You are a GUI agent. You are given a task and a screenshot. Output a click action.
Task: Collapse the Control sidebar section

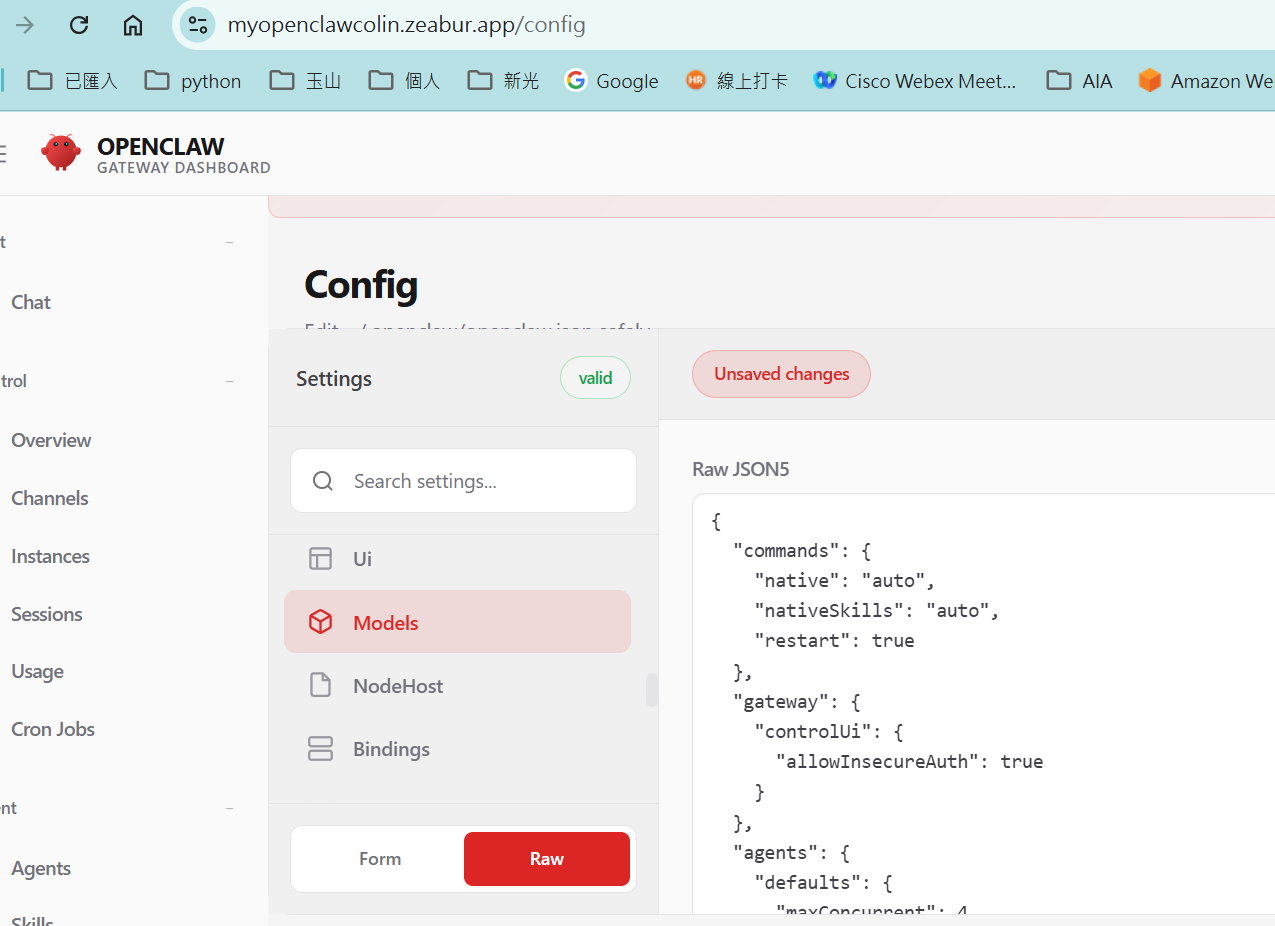pos(230,381)
